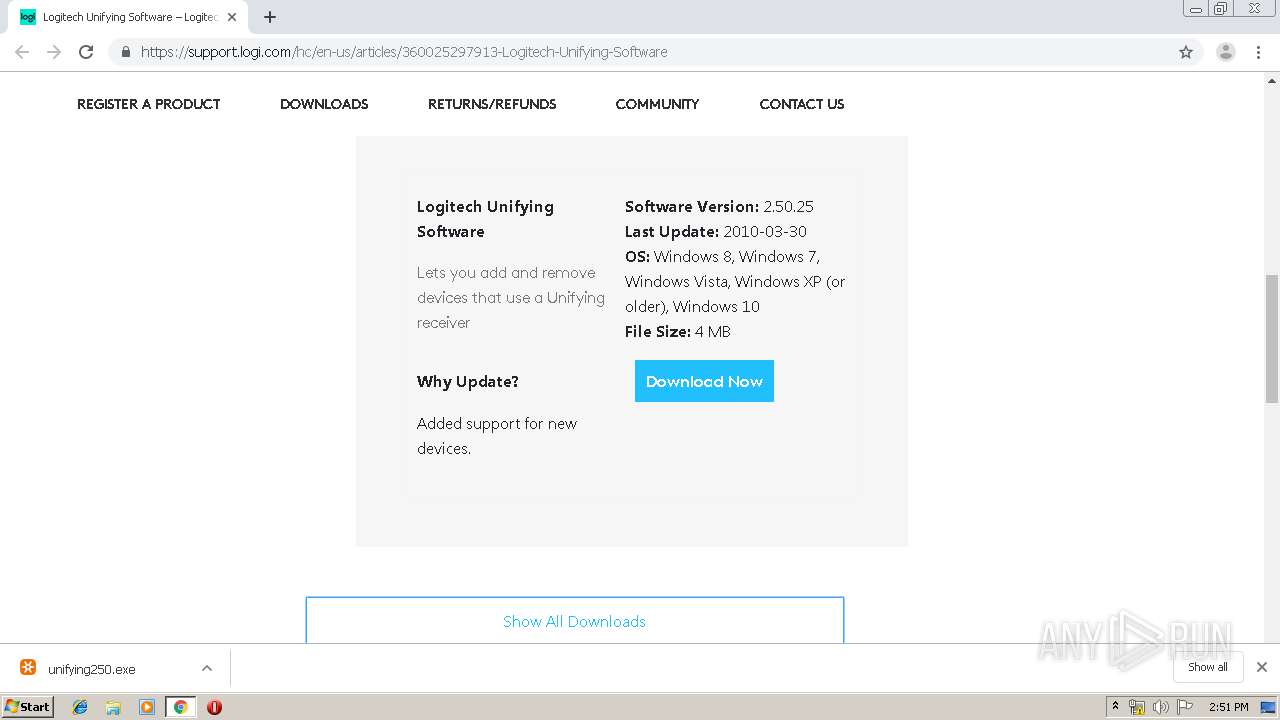The image size is (1280, 720).
Task: Select the Chrome icon in taskbar
Action: pyautogui.click(x=180, y=707)
